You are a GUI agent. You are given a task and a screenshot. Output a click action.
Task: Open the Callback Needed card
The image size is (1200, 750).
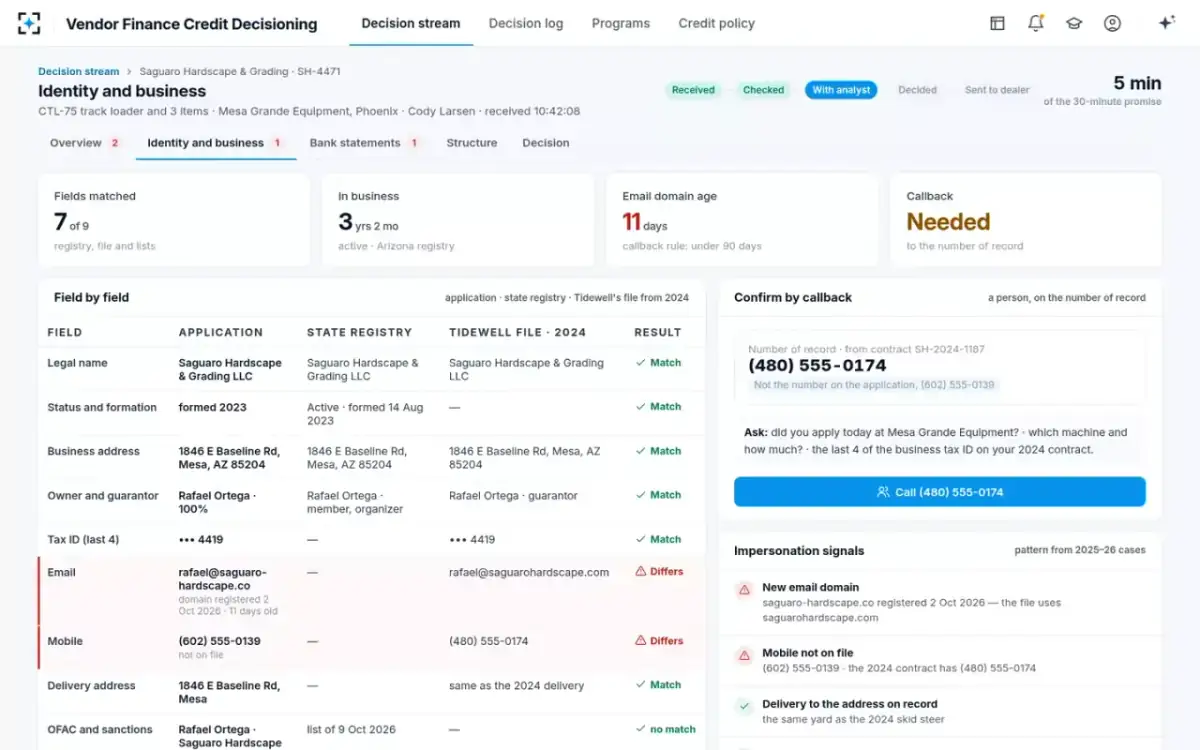(x=1026, y=220)
